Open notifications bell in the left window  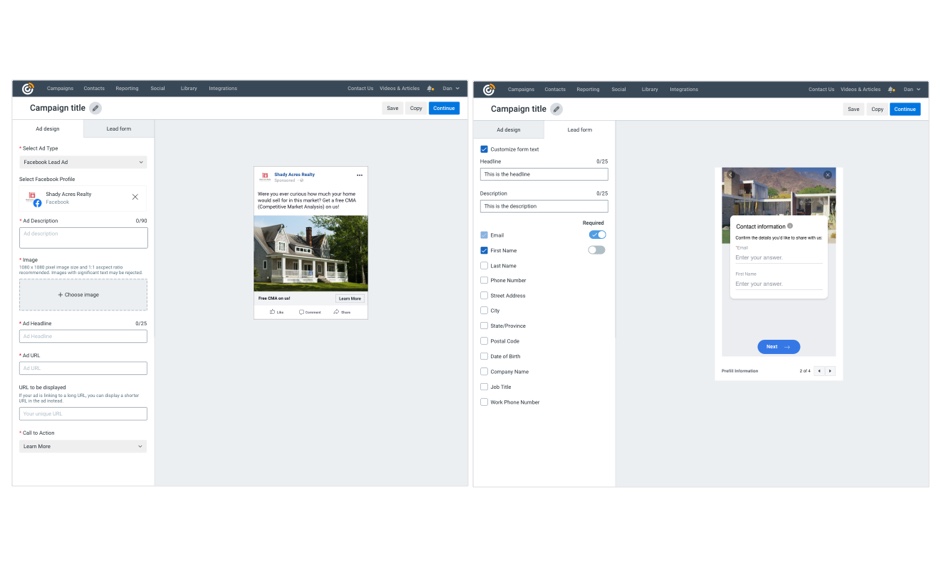tap(430, 88)
